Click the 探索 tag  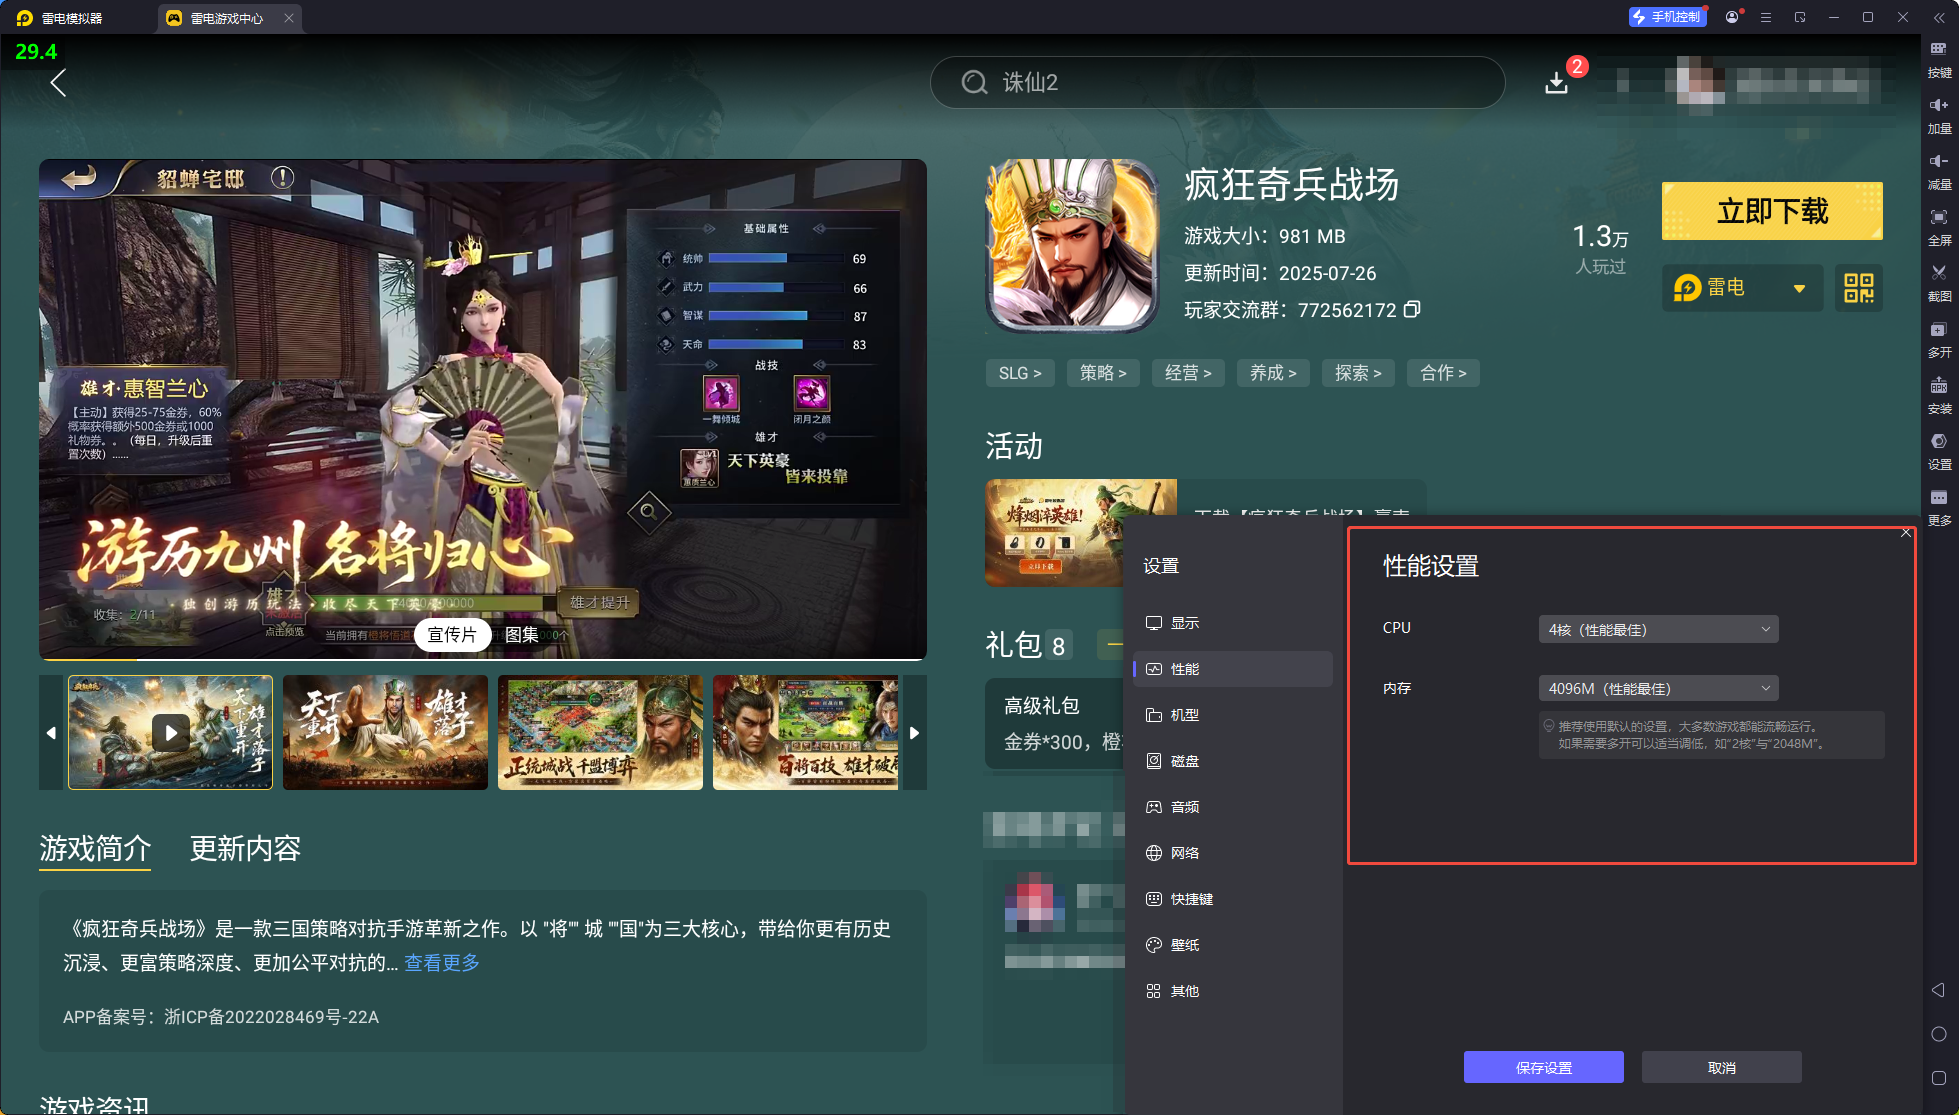[1358, 373]
